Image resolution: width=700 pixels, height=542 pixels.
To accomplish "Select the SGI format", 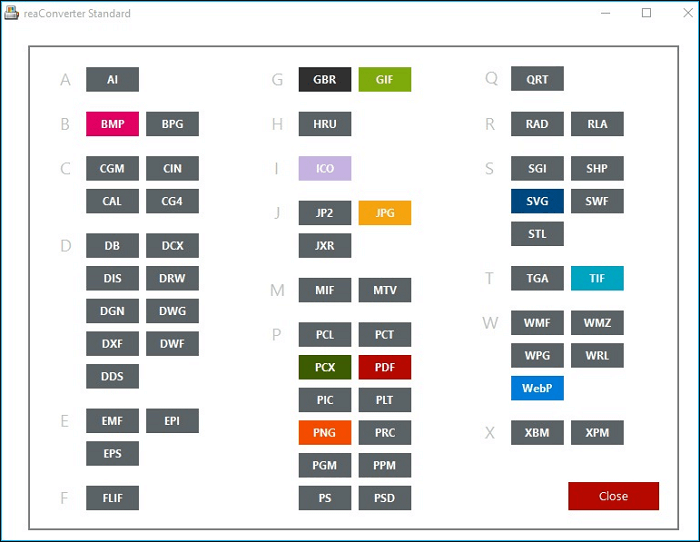I will [538, 168].
